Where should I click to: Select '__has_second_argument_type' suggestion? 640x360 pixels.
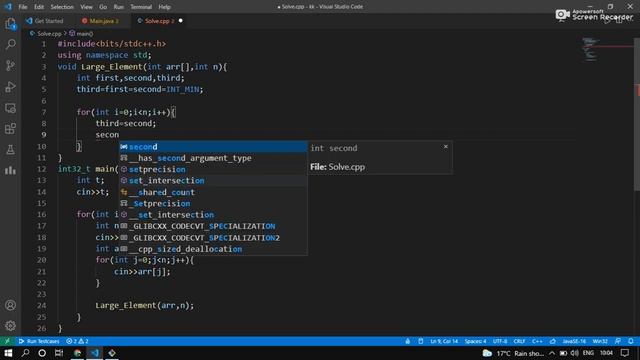(213, 158)
